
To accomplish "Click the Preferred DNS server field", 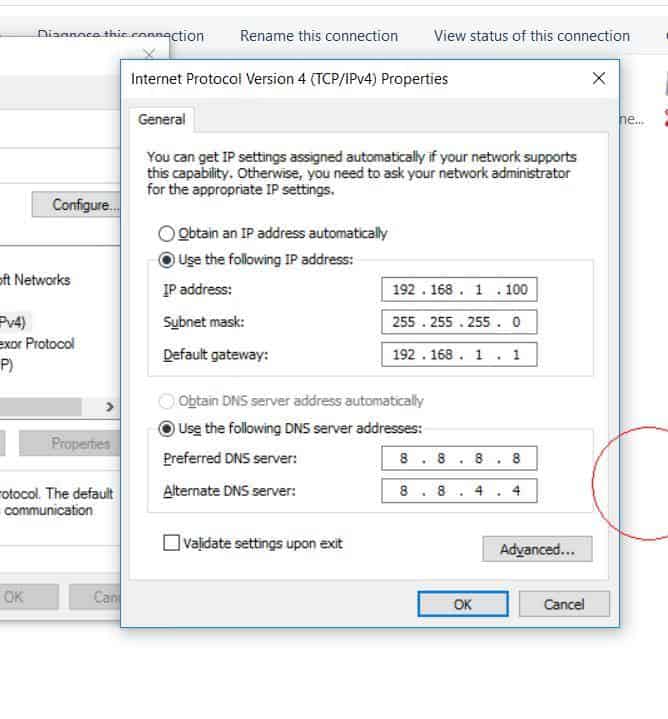I will (x=459, y=459).
